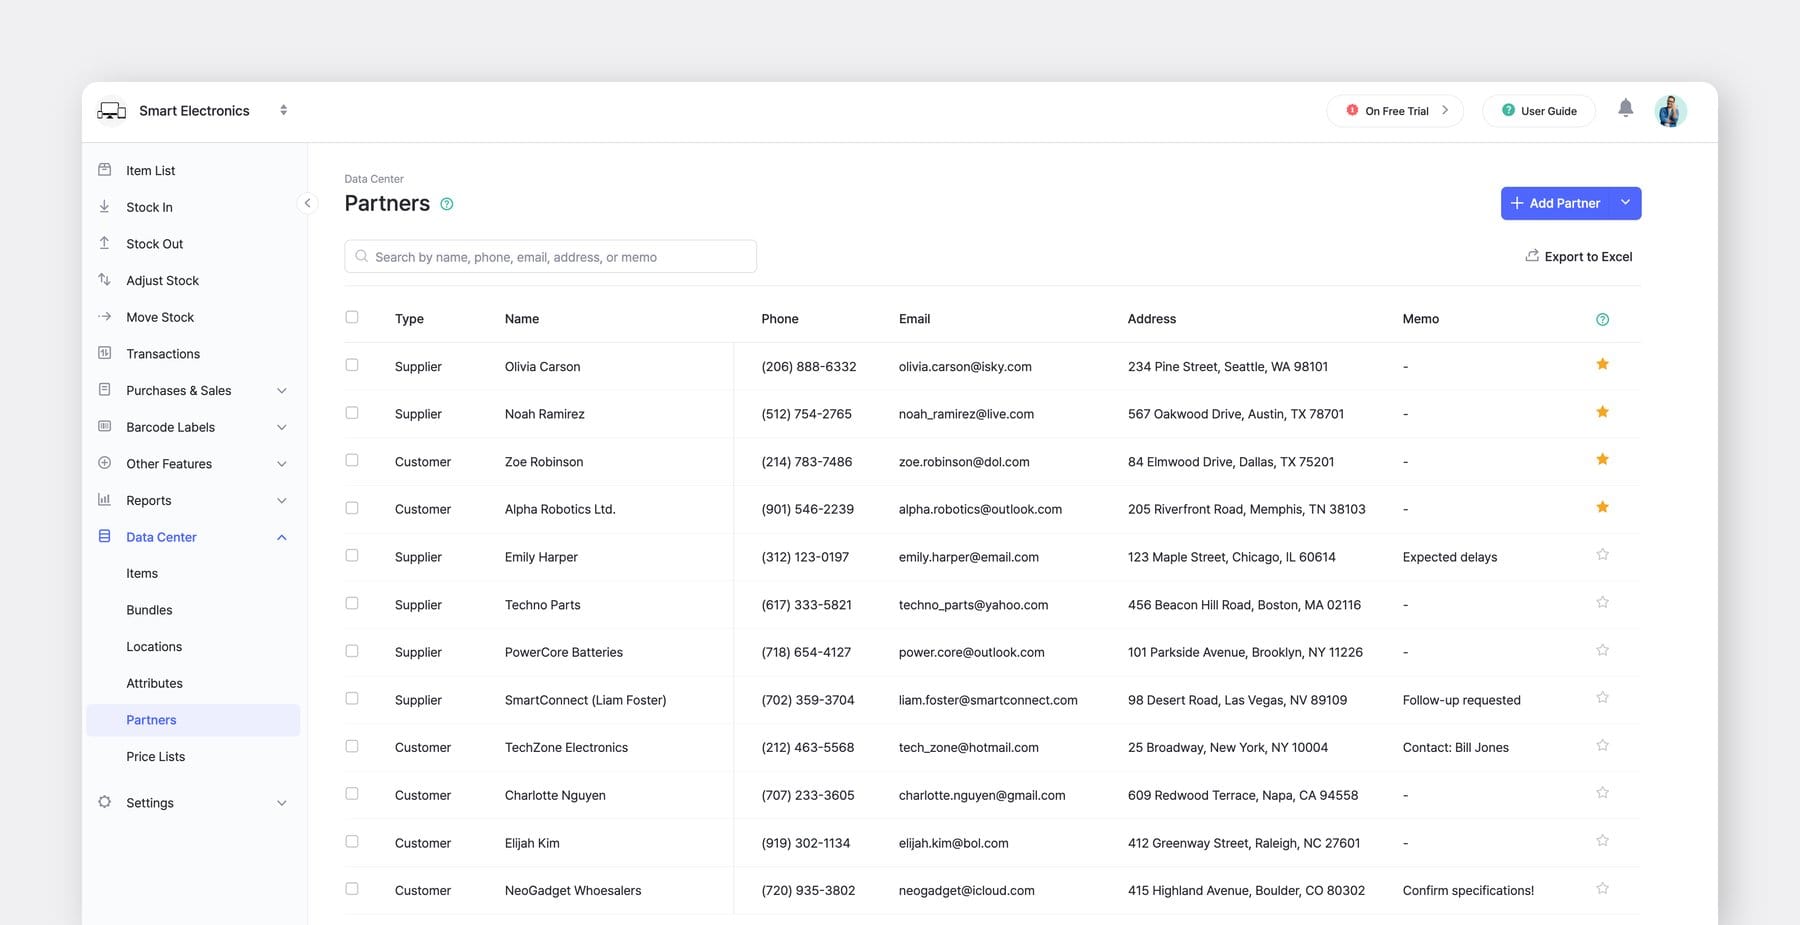1800x925 pixels.
Task: Click the Partners help question mark icon
Action: point(446,203)
